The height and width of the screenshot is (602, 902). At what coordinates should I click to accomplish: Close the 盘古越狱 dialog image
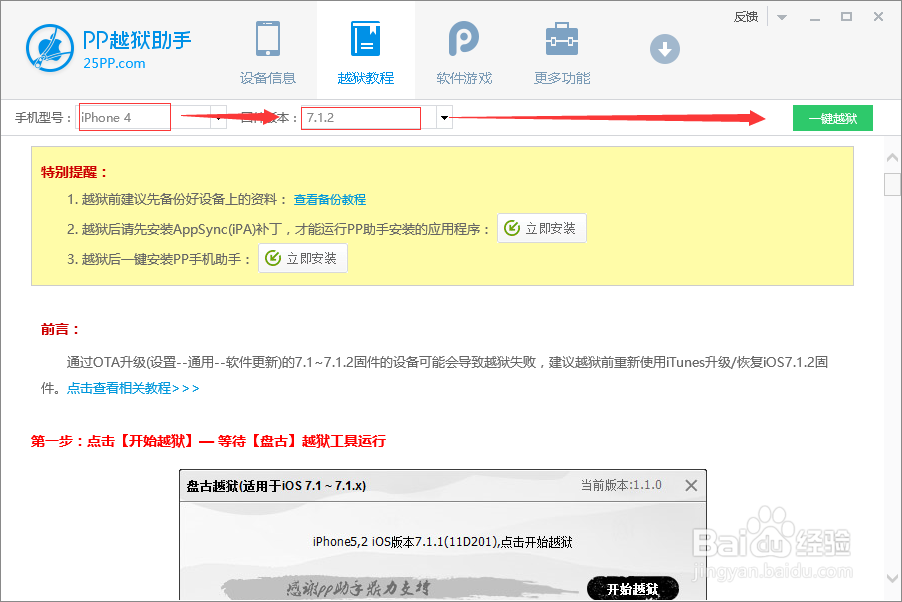[x=691, y=485]
